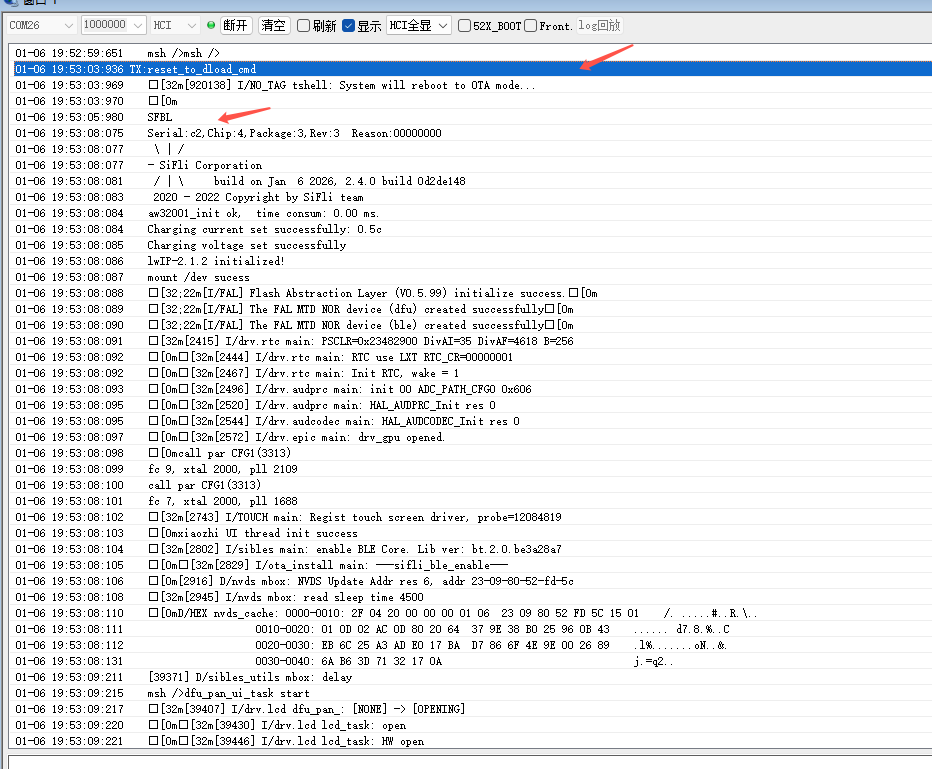Click the log回放 playback button

point(599,25)
